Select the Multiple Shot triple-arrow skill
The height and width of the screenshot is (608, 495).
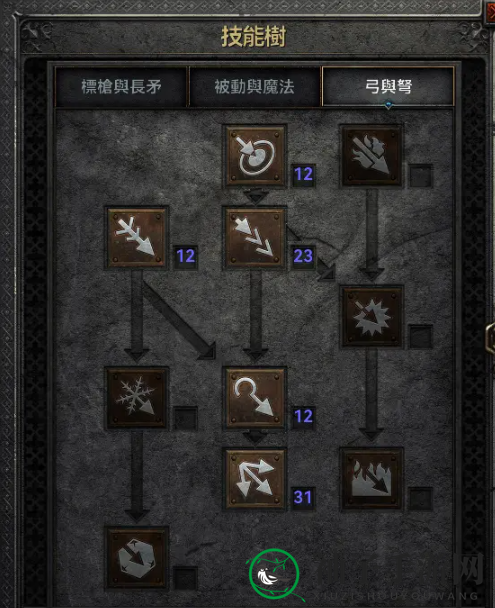tap(255, 238)
